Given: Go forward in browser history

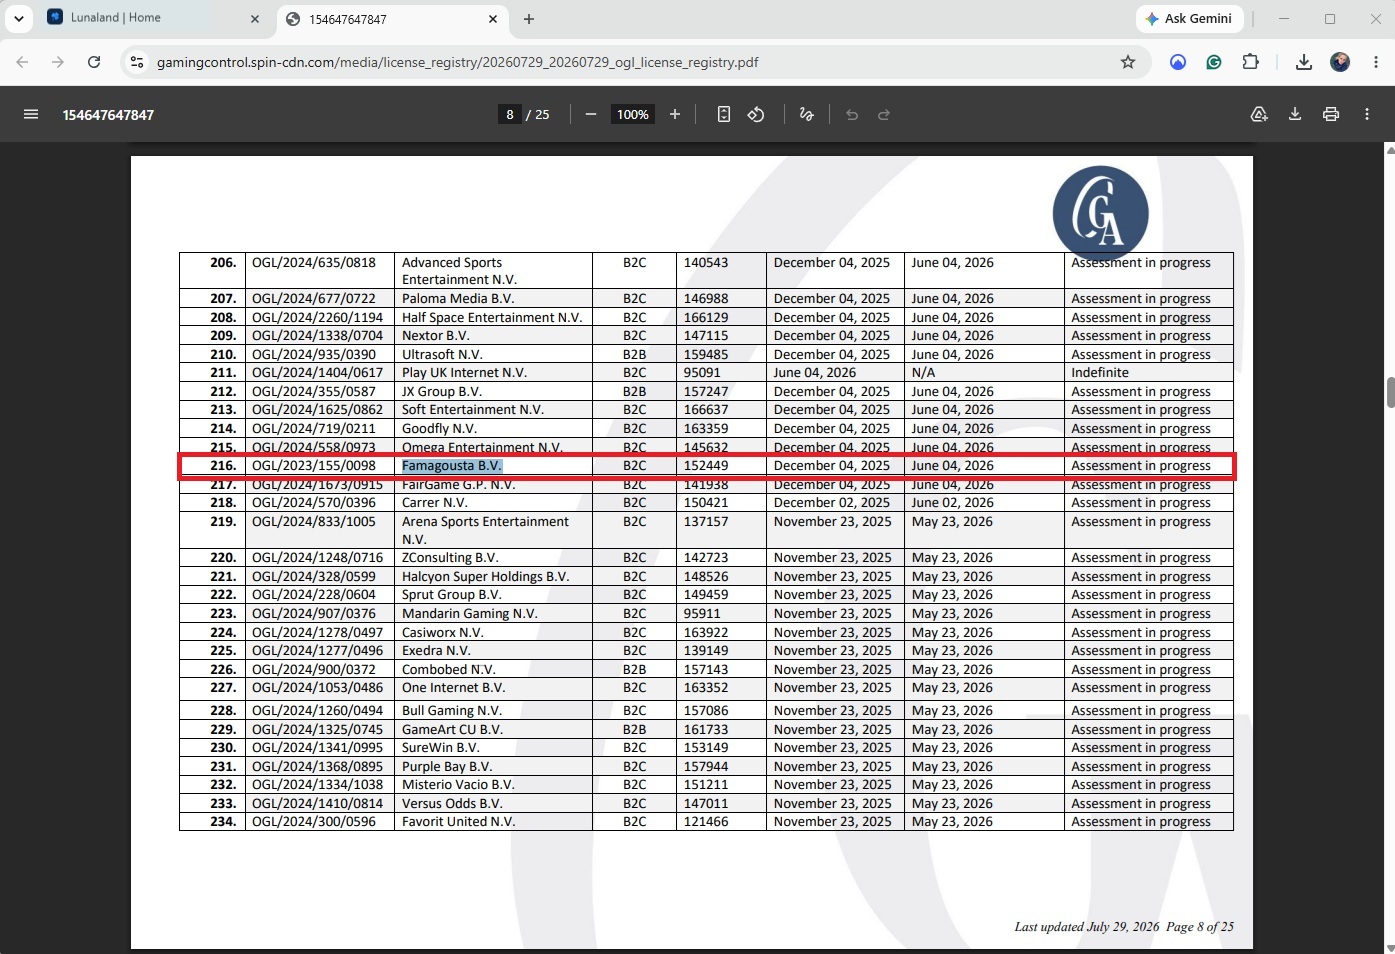Looking at the screenshot, I should [58, 62].
